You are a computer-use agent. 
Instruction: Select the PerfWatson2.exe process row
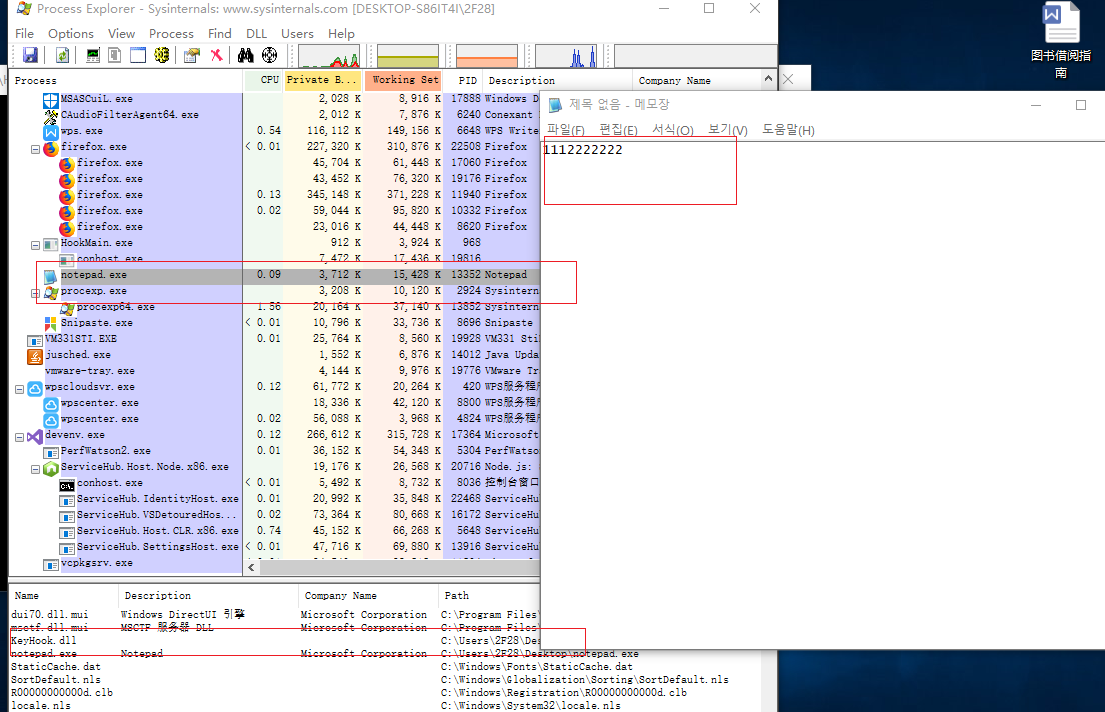pyautogui.click(x=275, y=452)
